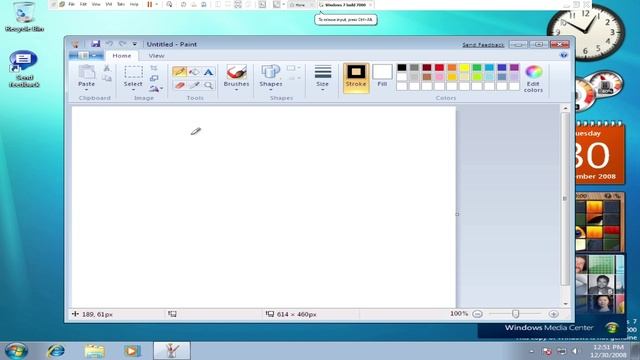Open the Recycle Bin on the desktop
The width and height of the screenshot is (640, 360).
24,17
